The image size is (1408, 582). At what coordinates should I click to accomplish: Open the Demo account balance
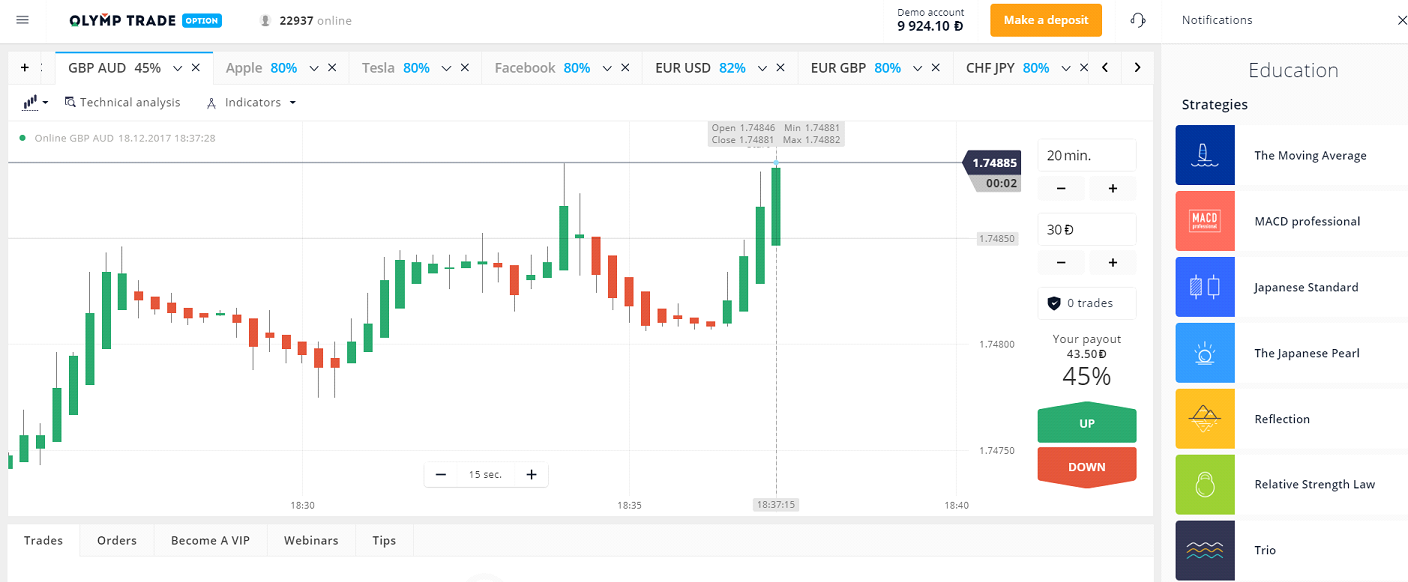(x=930, y=20)
